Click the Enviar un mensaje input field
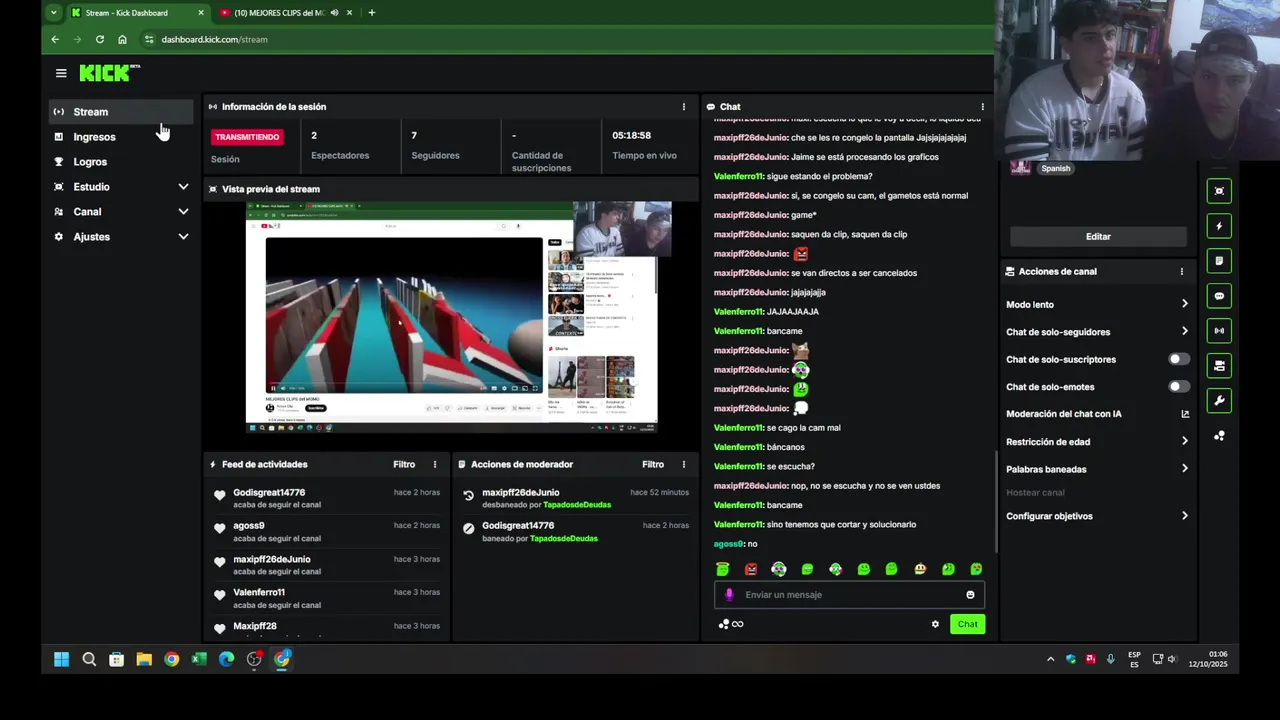 coord(849,595)
